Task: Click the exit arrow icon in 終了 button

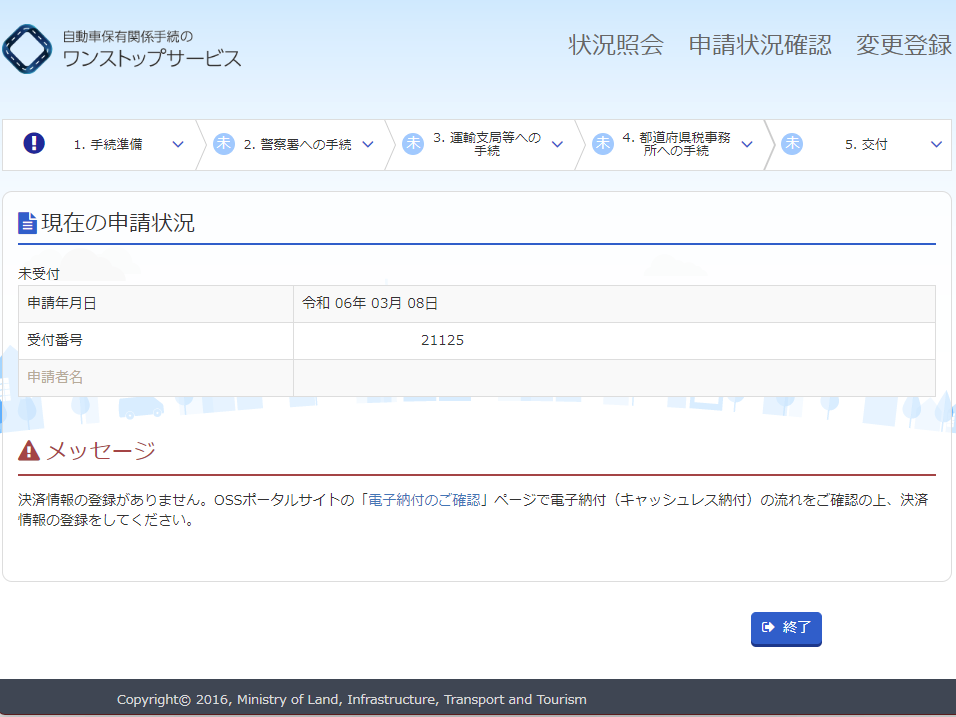Action: point(768,627)
